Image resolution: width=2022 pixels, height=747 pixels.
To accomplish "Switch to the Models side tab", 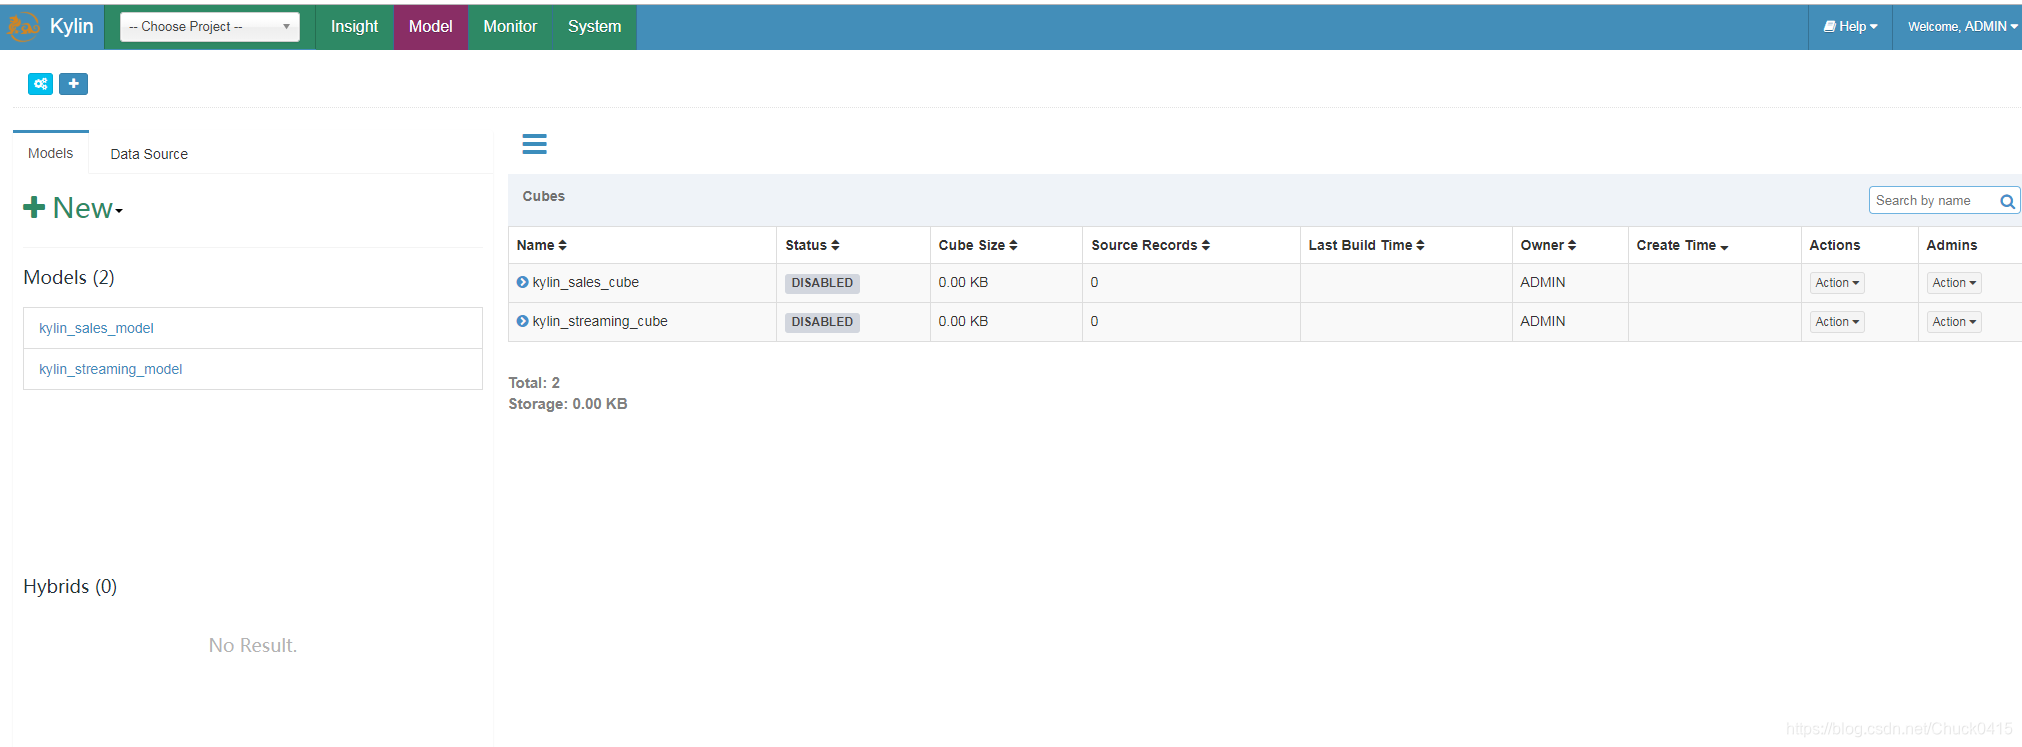I will [50, 153].
